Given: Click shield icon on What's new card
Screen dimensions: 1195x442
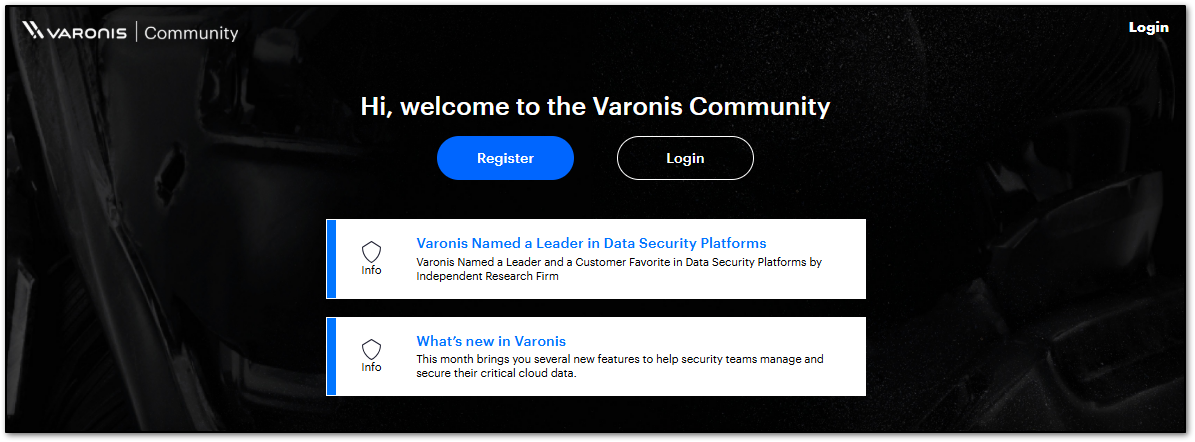Looking at the screenshot, I should click(372, 349).
